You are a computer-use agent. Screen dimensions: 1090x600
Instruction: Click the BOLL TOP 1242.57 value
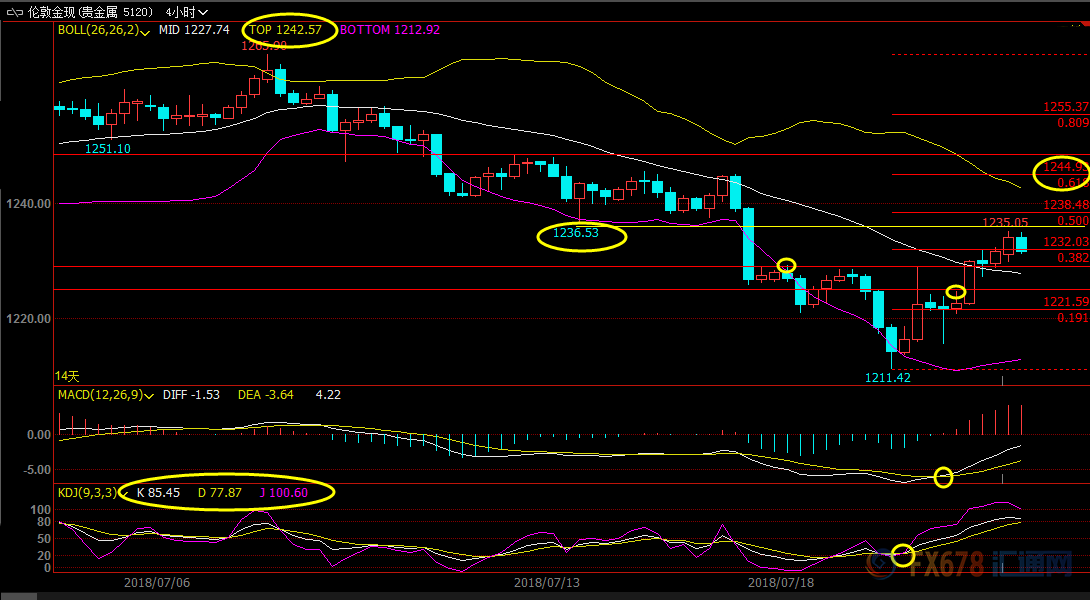point(286,30)
